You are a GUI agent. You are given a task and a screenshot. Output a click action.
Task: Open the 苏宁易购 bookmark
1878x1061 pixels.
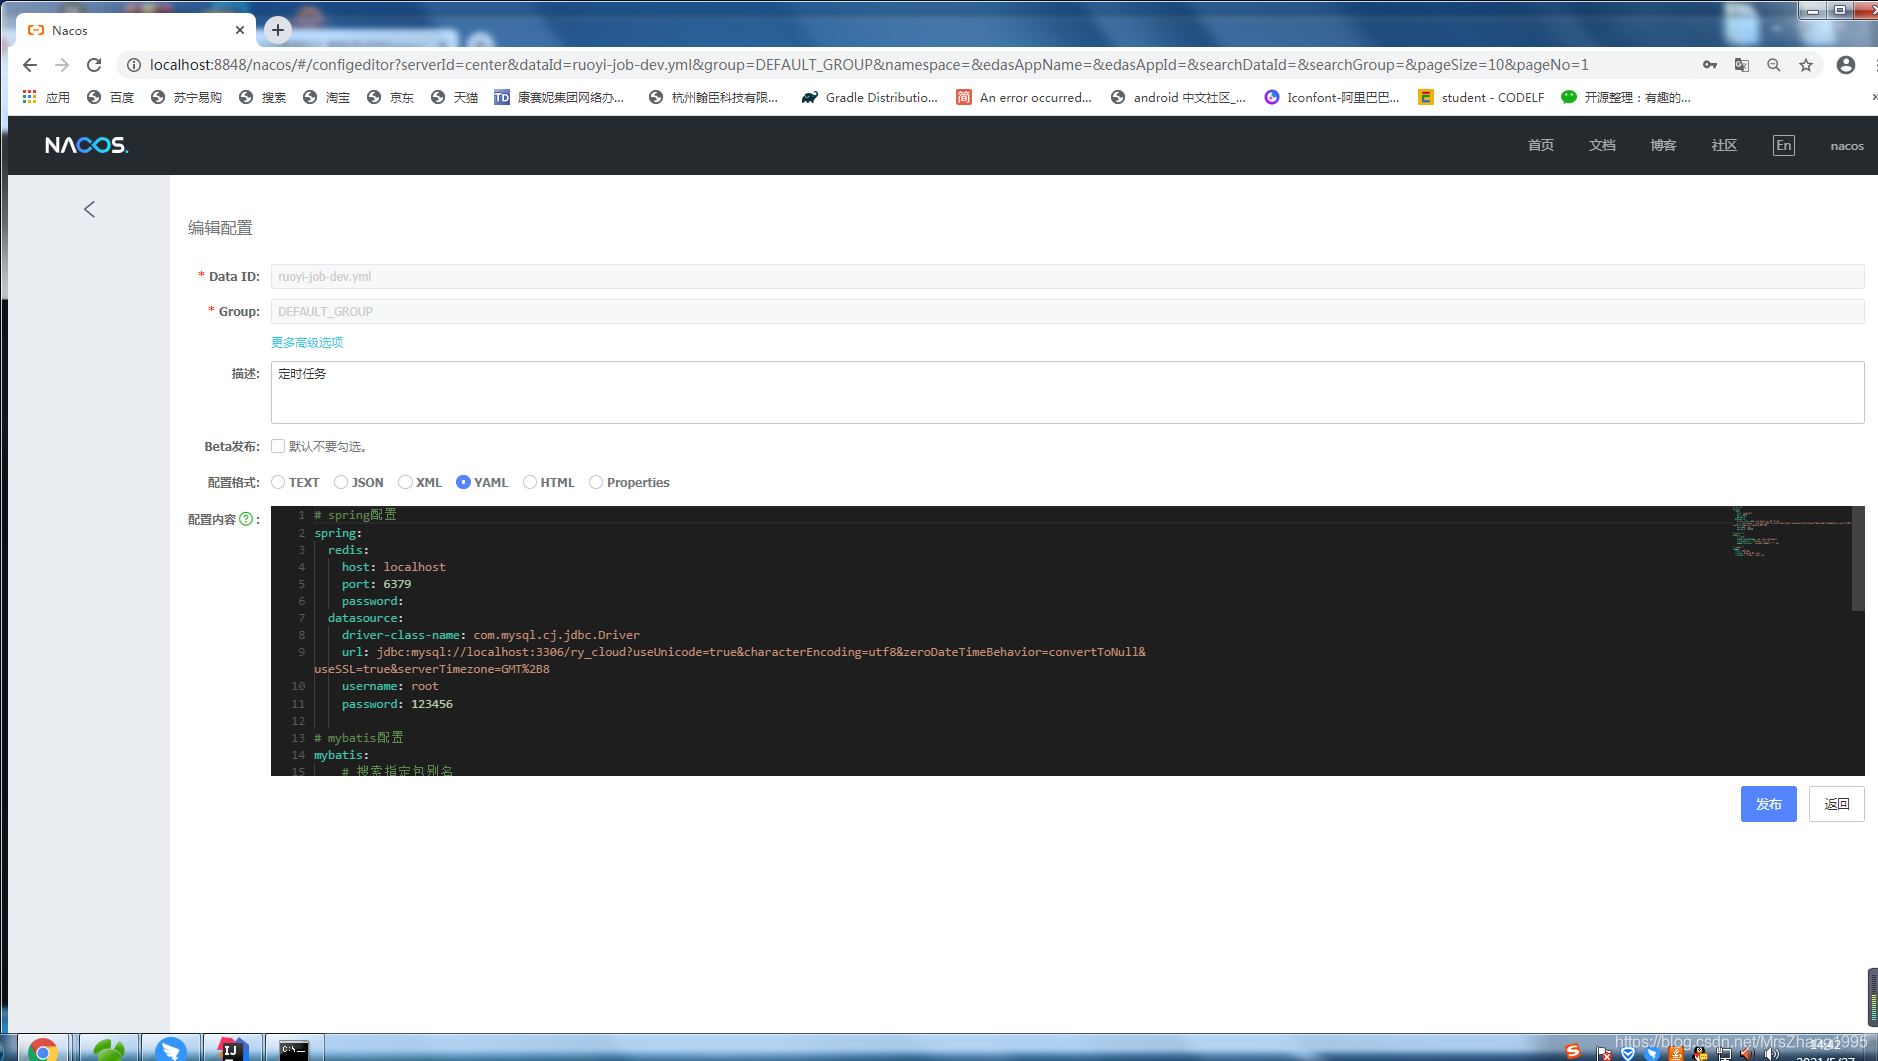point(186,97)
